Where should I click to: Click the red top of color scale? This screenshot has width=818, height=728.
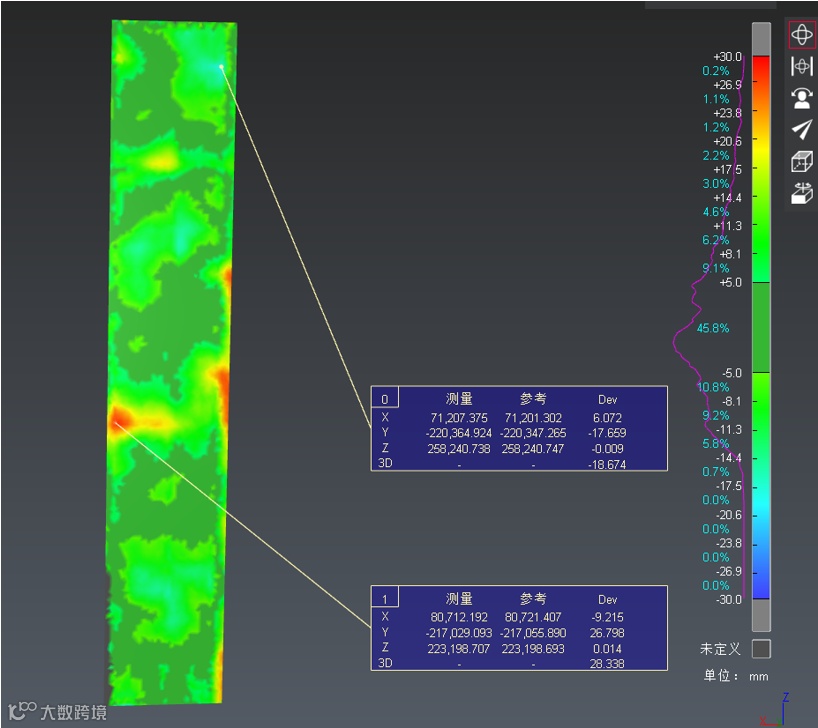pyautogui.click(x=761, y=65)
